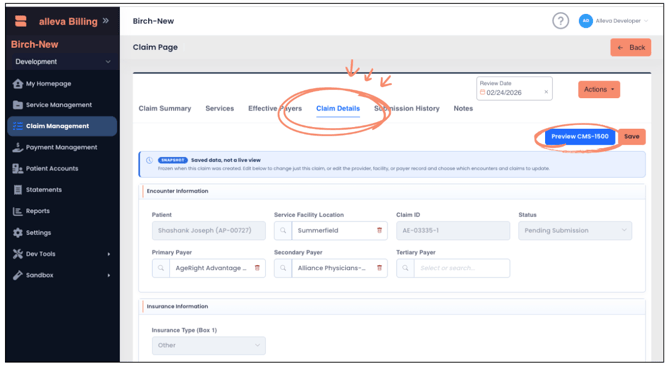Click the calendar icon in Review Date
The image size is (670, 369).
[482, 92]
